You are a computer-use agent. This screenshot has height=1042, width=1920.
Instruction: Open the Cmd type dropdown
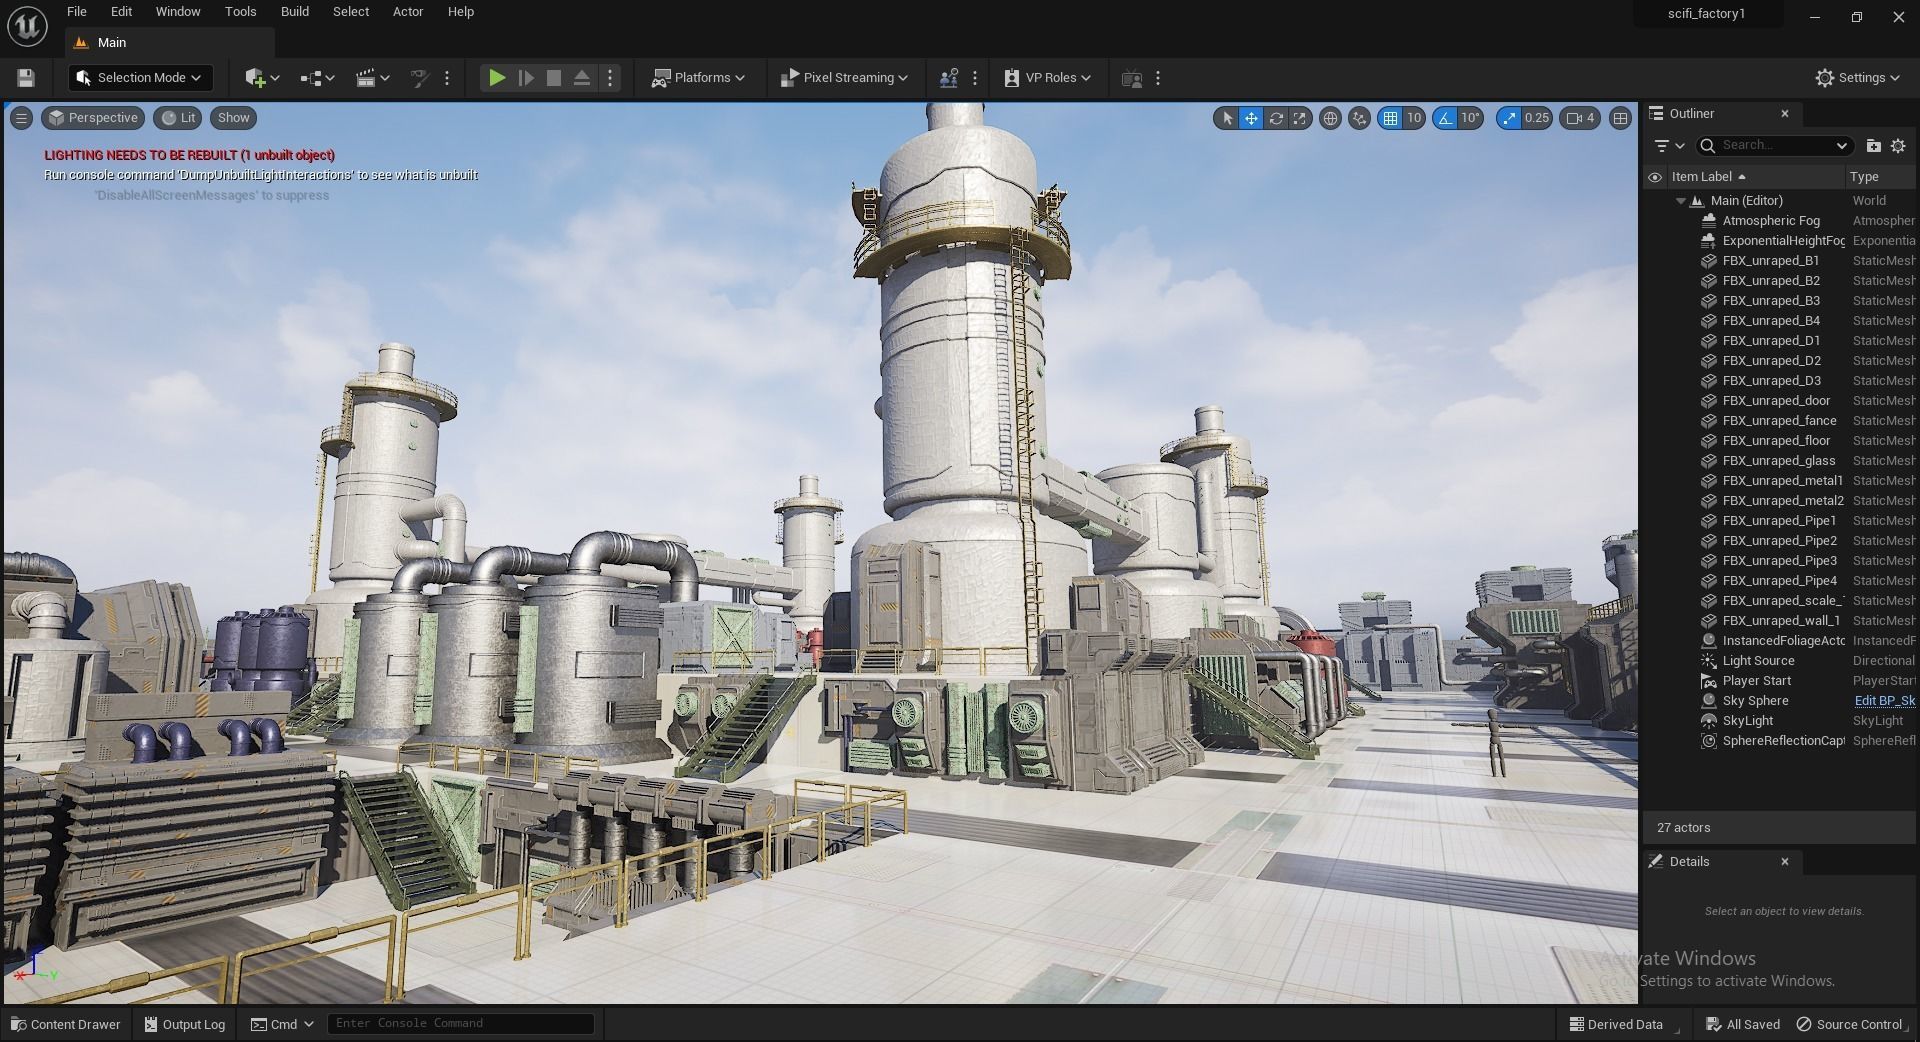tap(282, 1024)
